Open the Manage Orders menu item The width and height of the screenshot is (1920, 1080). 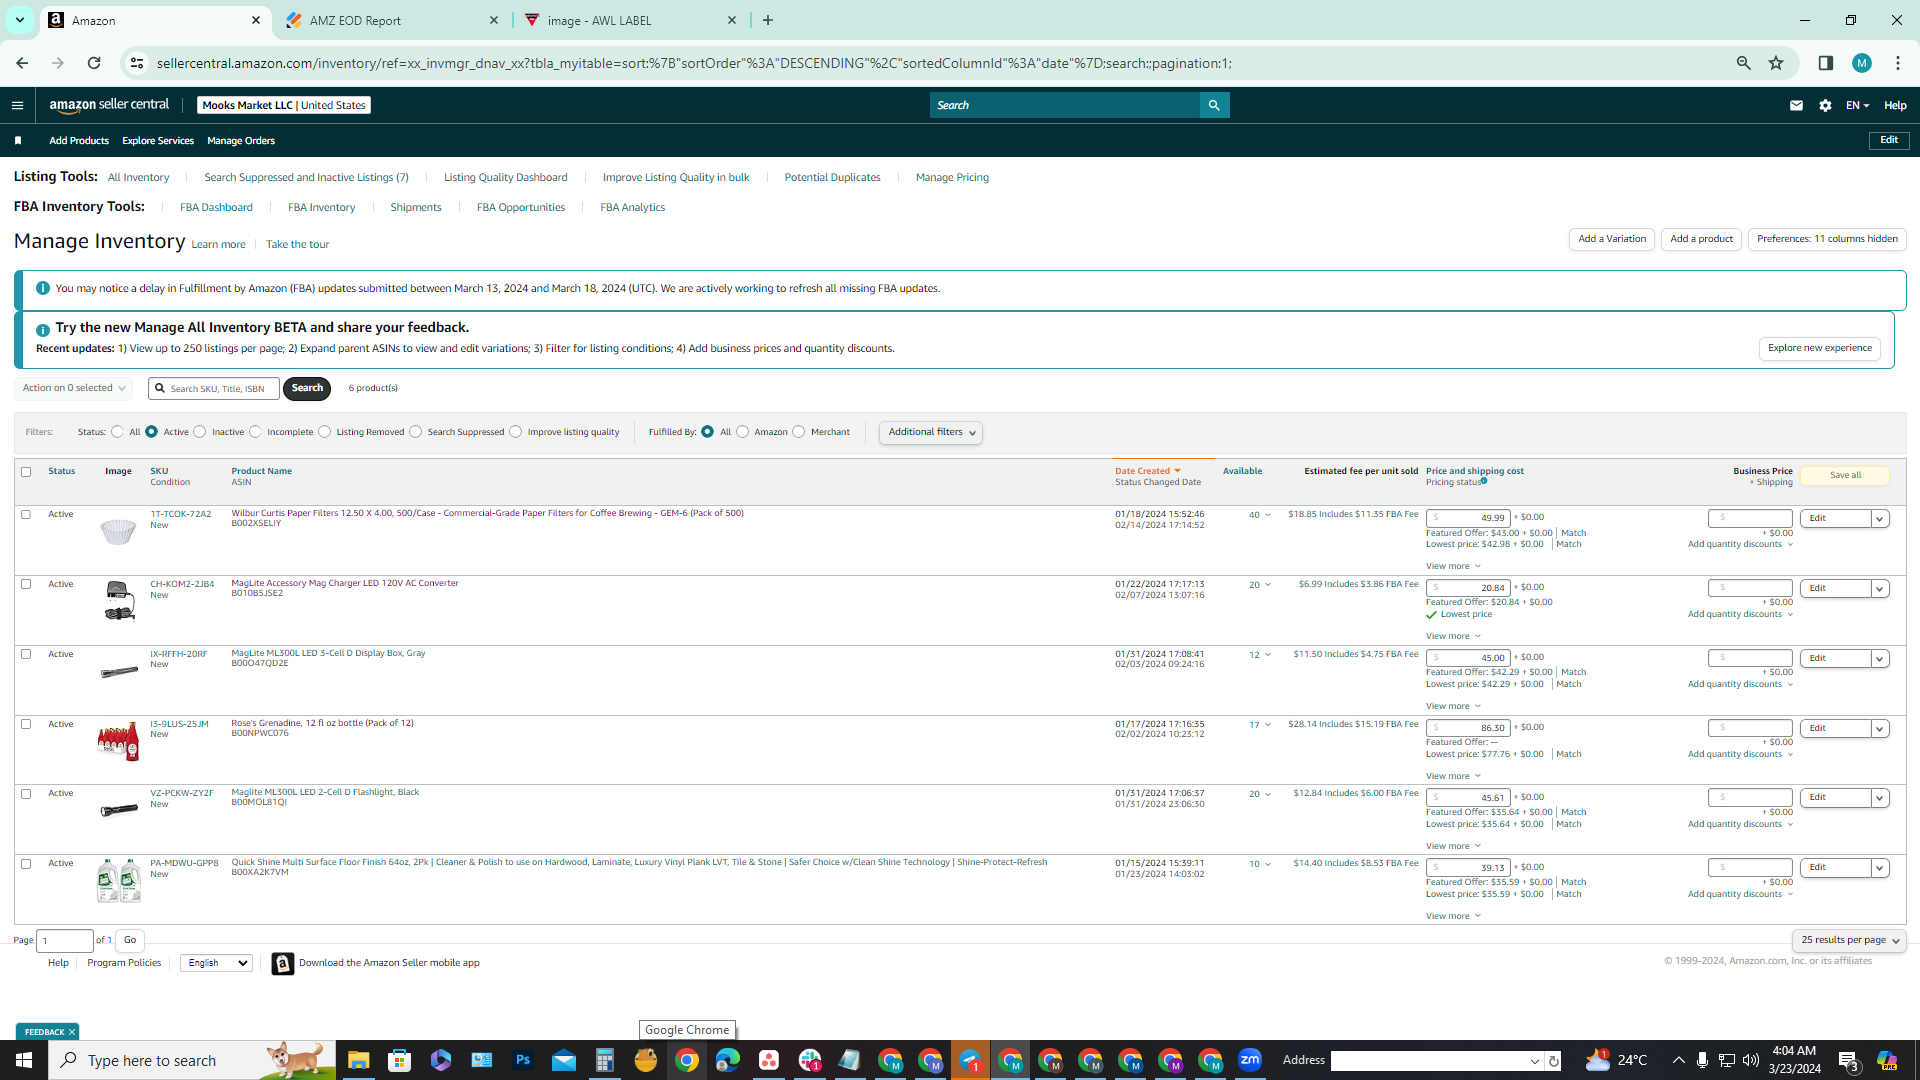(241, 141)
